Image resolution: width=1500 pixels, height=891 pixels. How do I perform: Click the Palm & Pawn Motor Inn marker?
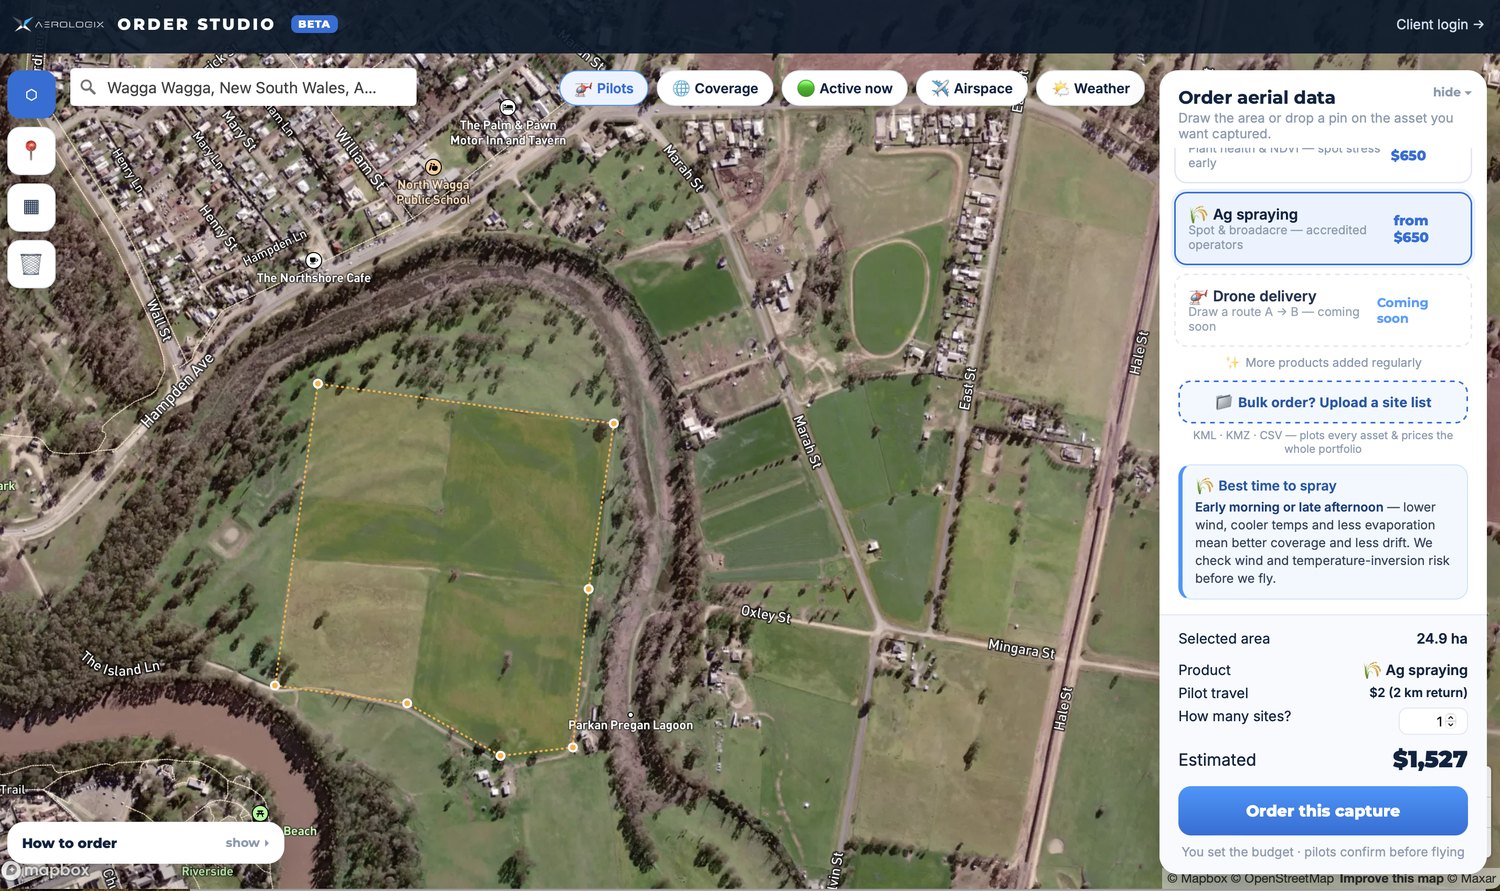[x=507, y=107]
